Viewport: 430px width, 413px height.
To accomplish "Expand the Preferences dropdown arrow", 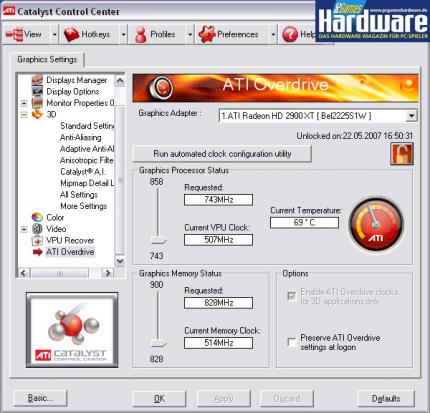I will pos(273,34).
